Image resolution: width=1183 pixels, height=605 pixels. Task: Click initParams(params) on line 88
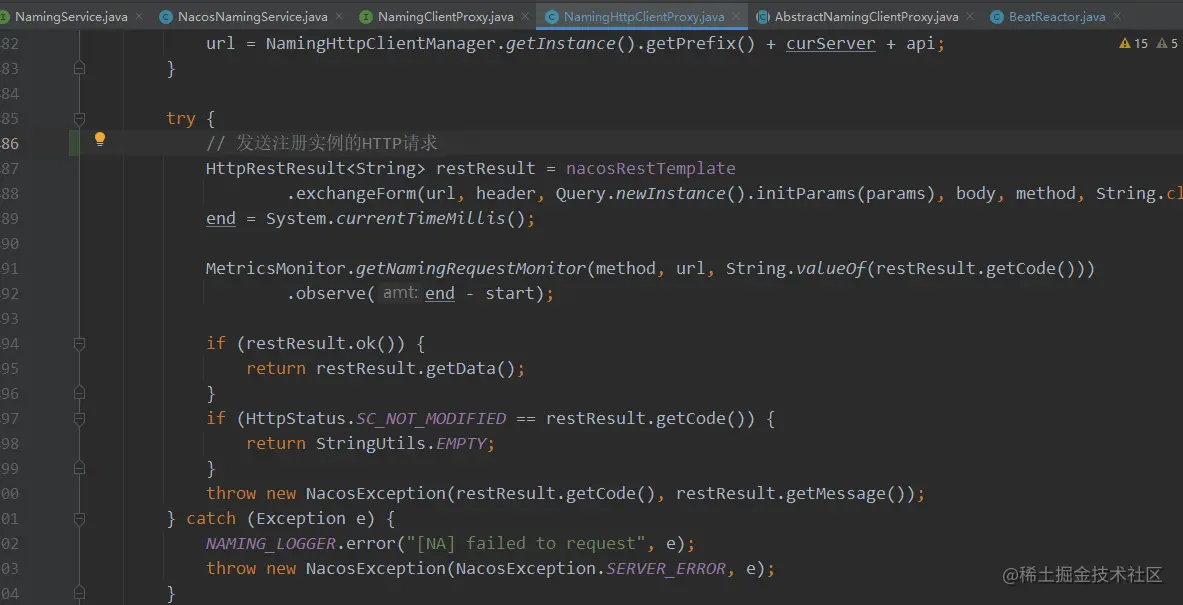(844, 193)
